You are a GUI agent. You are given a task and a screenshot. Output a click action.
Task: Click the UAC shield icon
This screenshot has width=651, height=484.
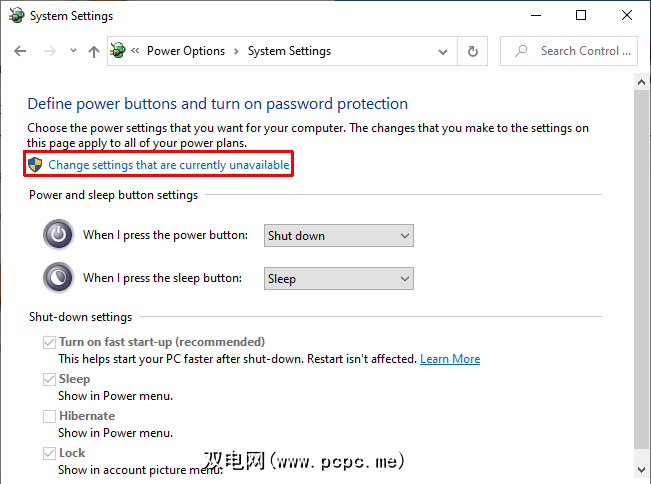[35, 164]
